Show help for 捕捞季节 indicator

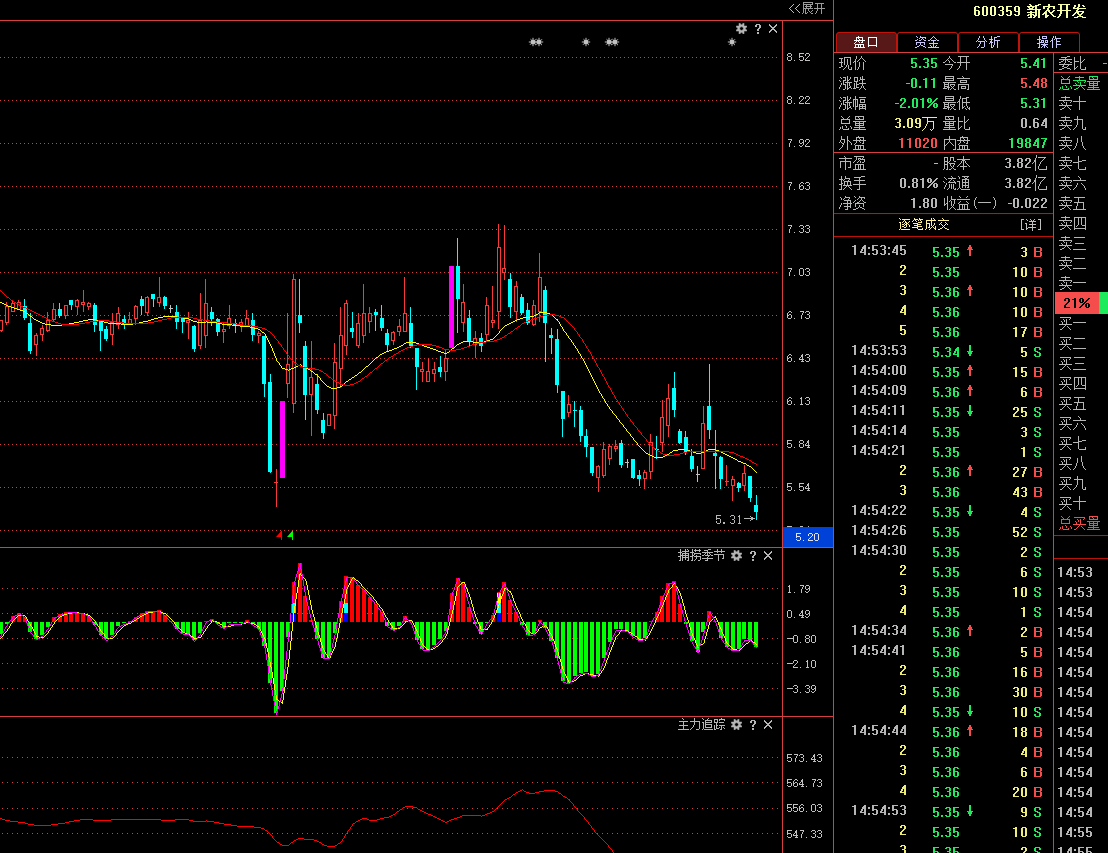coord(753,555)
